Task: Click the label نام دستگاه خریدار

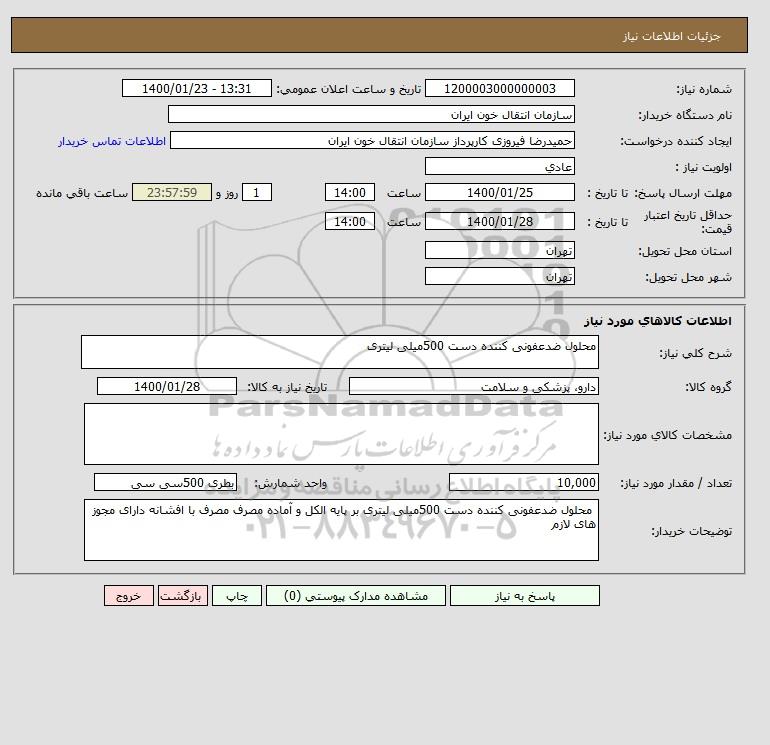Action: click(685, 115)
